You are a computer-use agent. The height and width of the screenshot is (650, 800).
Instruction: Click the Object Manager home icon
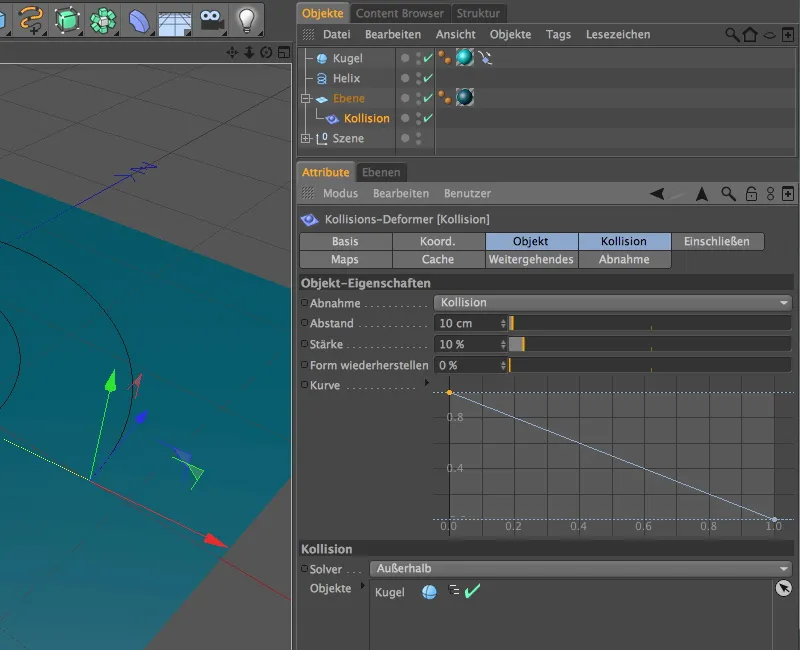coord(750,35)
